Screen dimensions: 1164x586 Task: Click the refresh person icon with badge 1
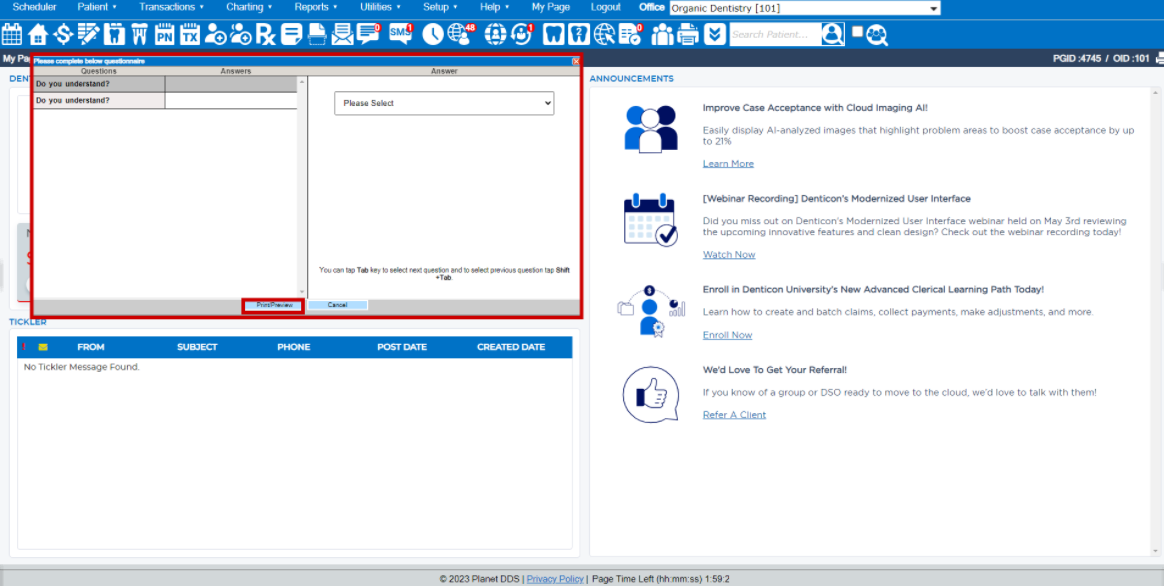tap(522, 34)
